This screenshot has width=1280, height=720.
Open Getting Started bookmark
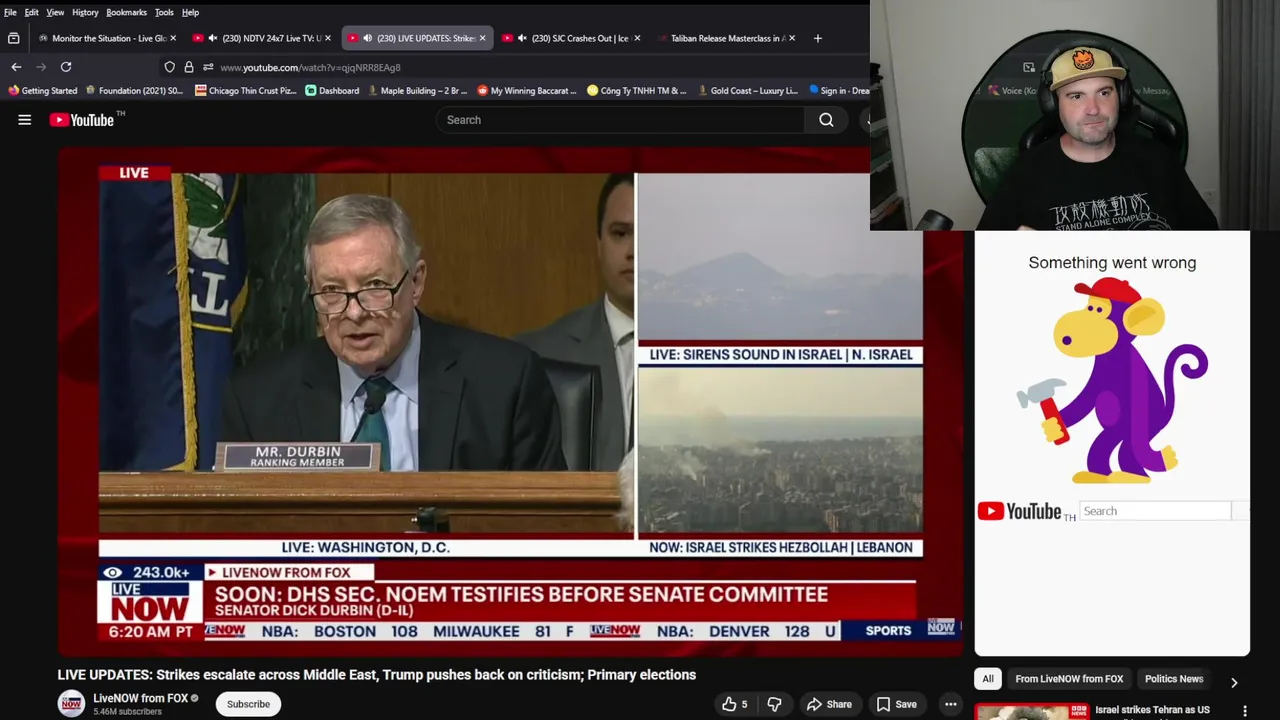coord(43,90)
